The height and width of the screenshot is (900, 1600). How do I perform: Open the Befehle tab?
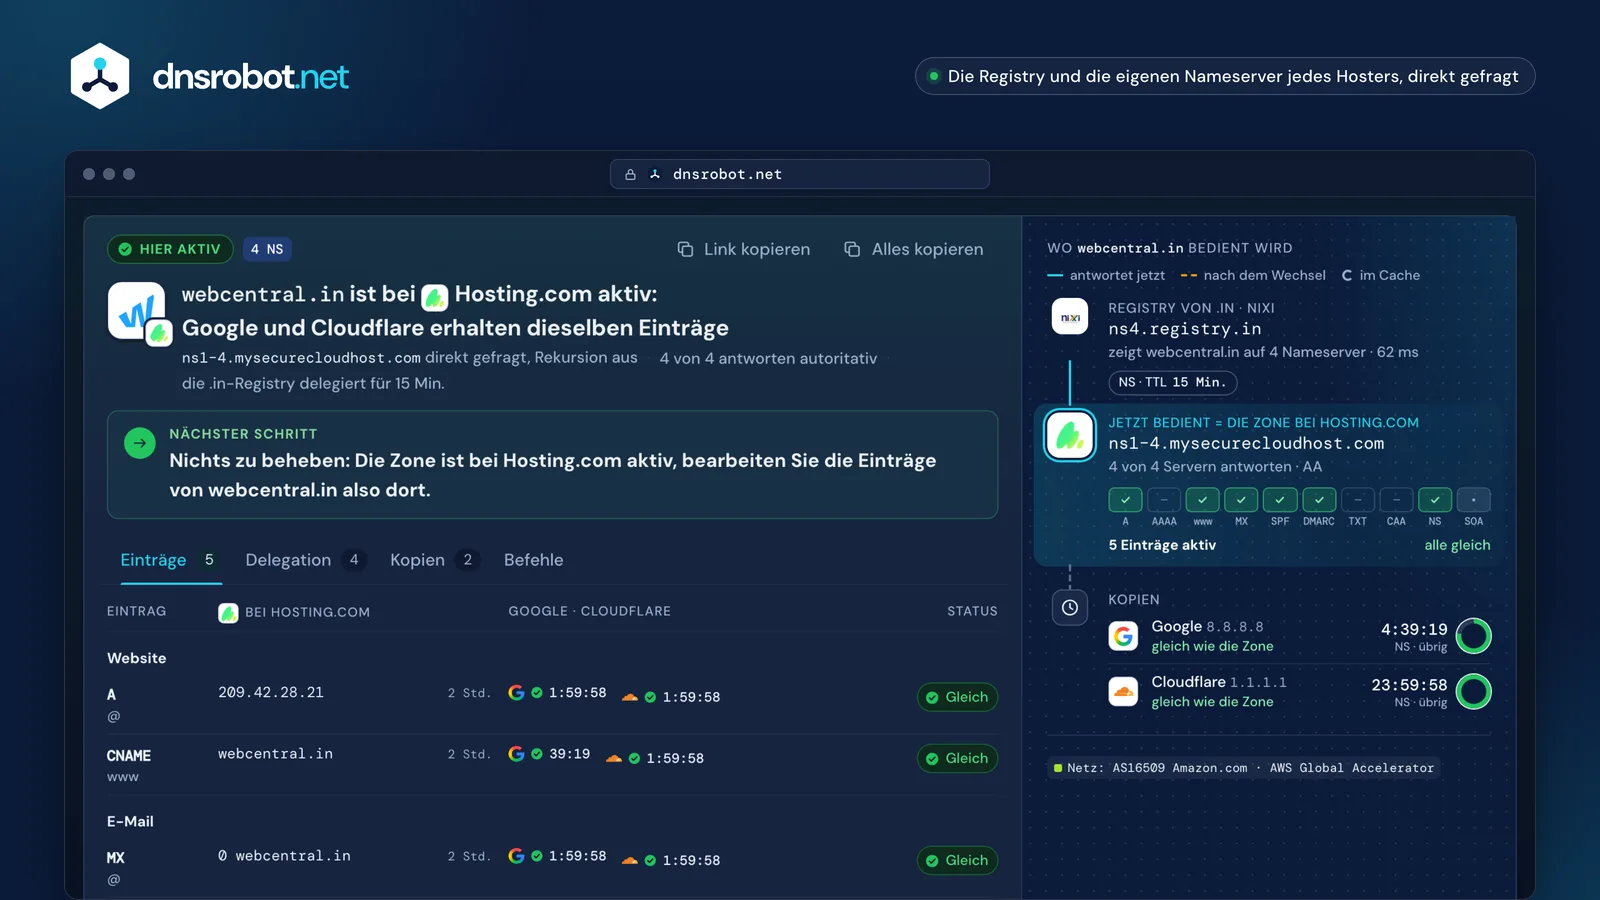533,560
